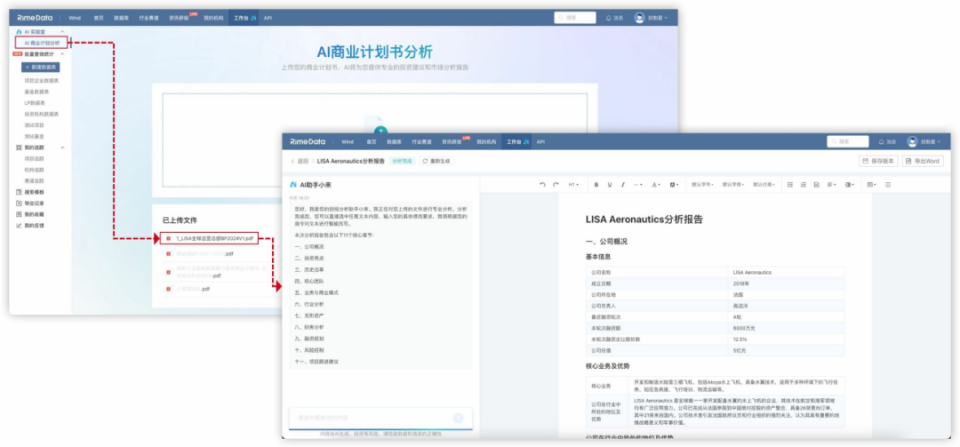Open 基金数据表 in the sidebar
960x447 pixels.
(x=36, y=91)
